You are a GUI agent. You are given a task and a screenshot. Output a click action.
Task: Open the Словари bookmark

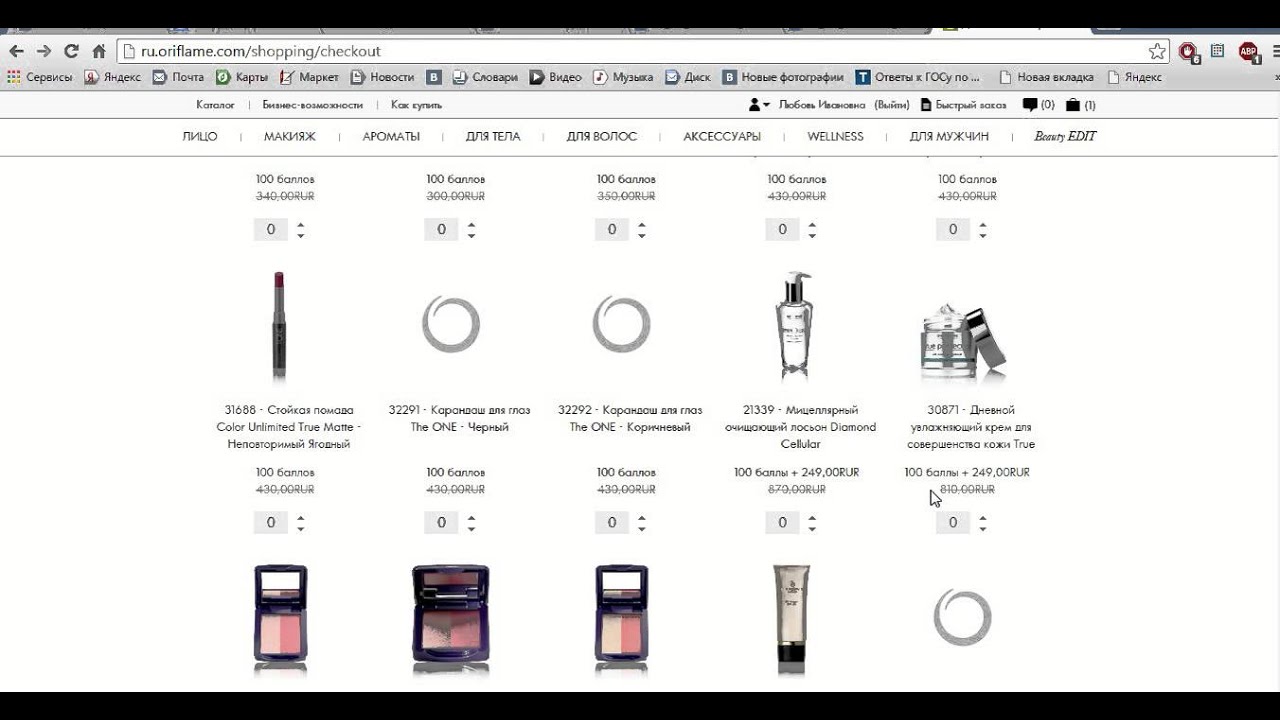[485, 77]
